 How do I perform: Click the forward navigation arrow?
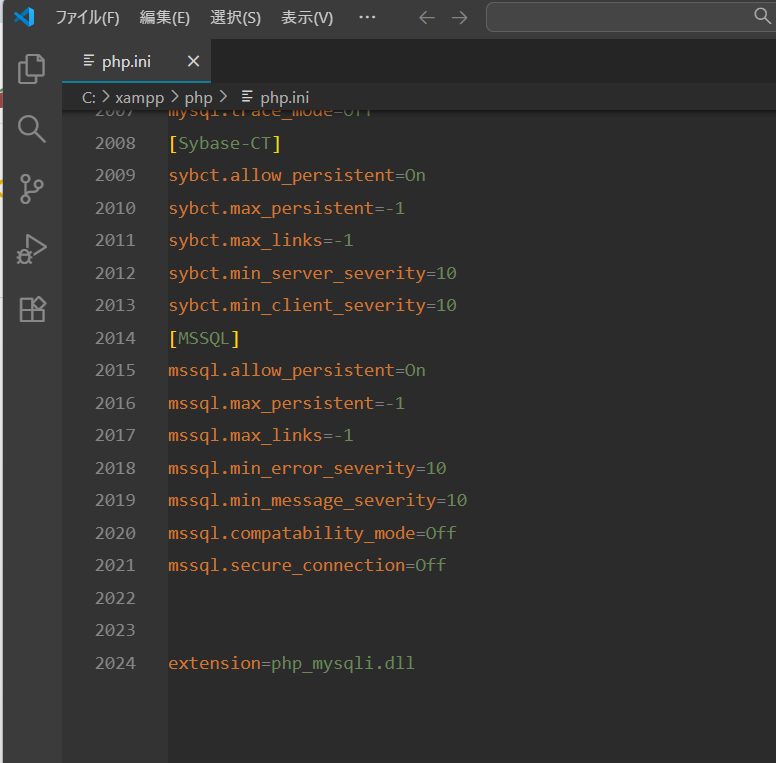[x=459, y=18]
